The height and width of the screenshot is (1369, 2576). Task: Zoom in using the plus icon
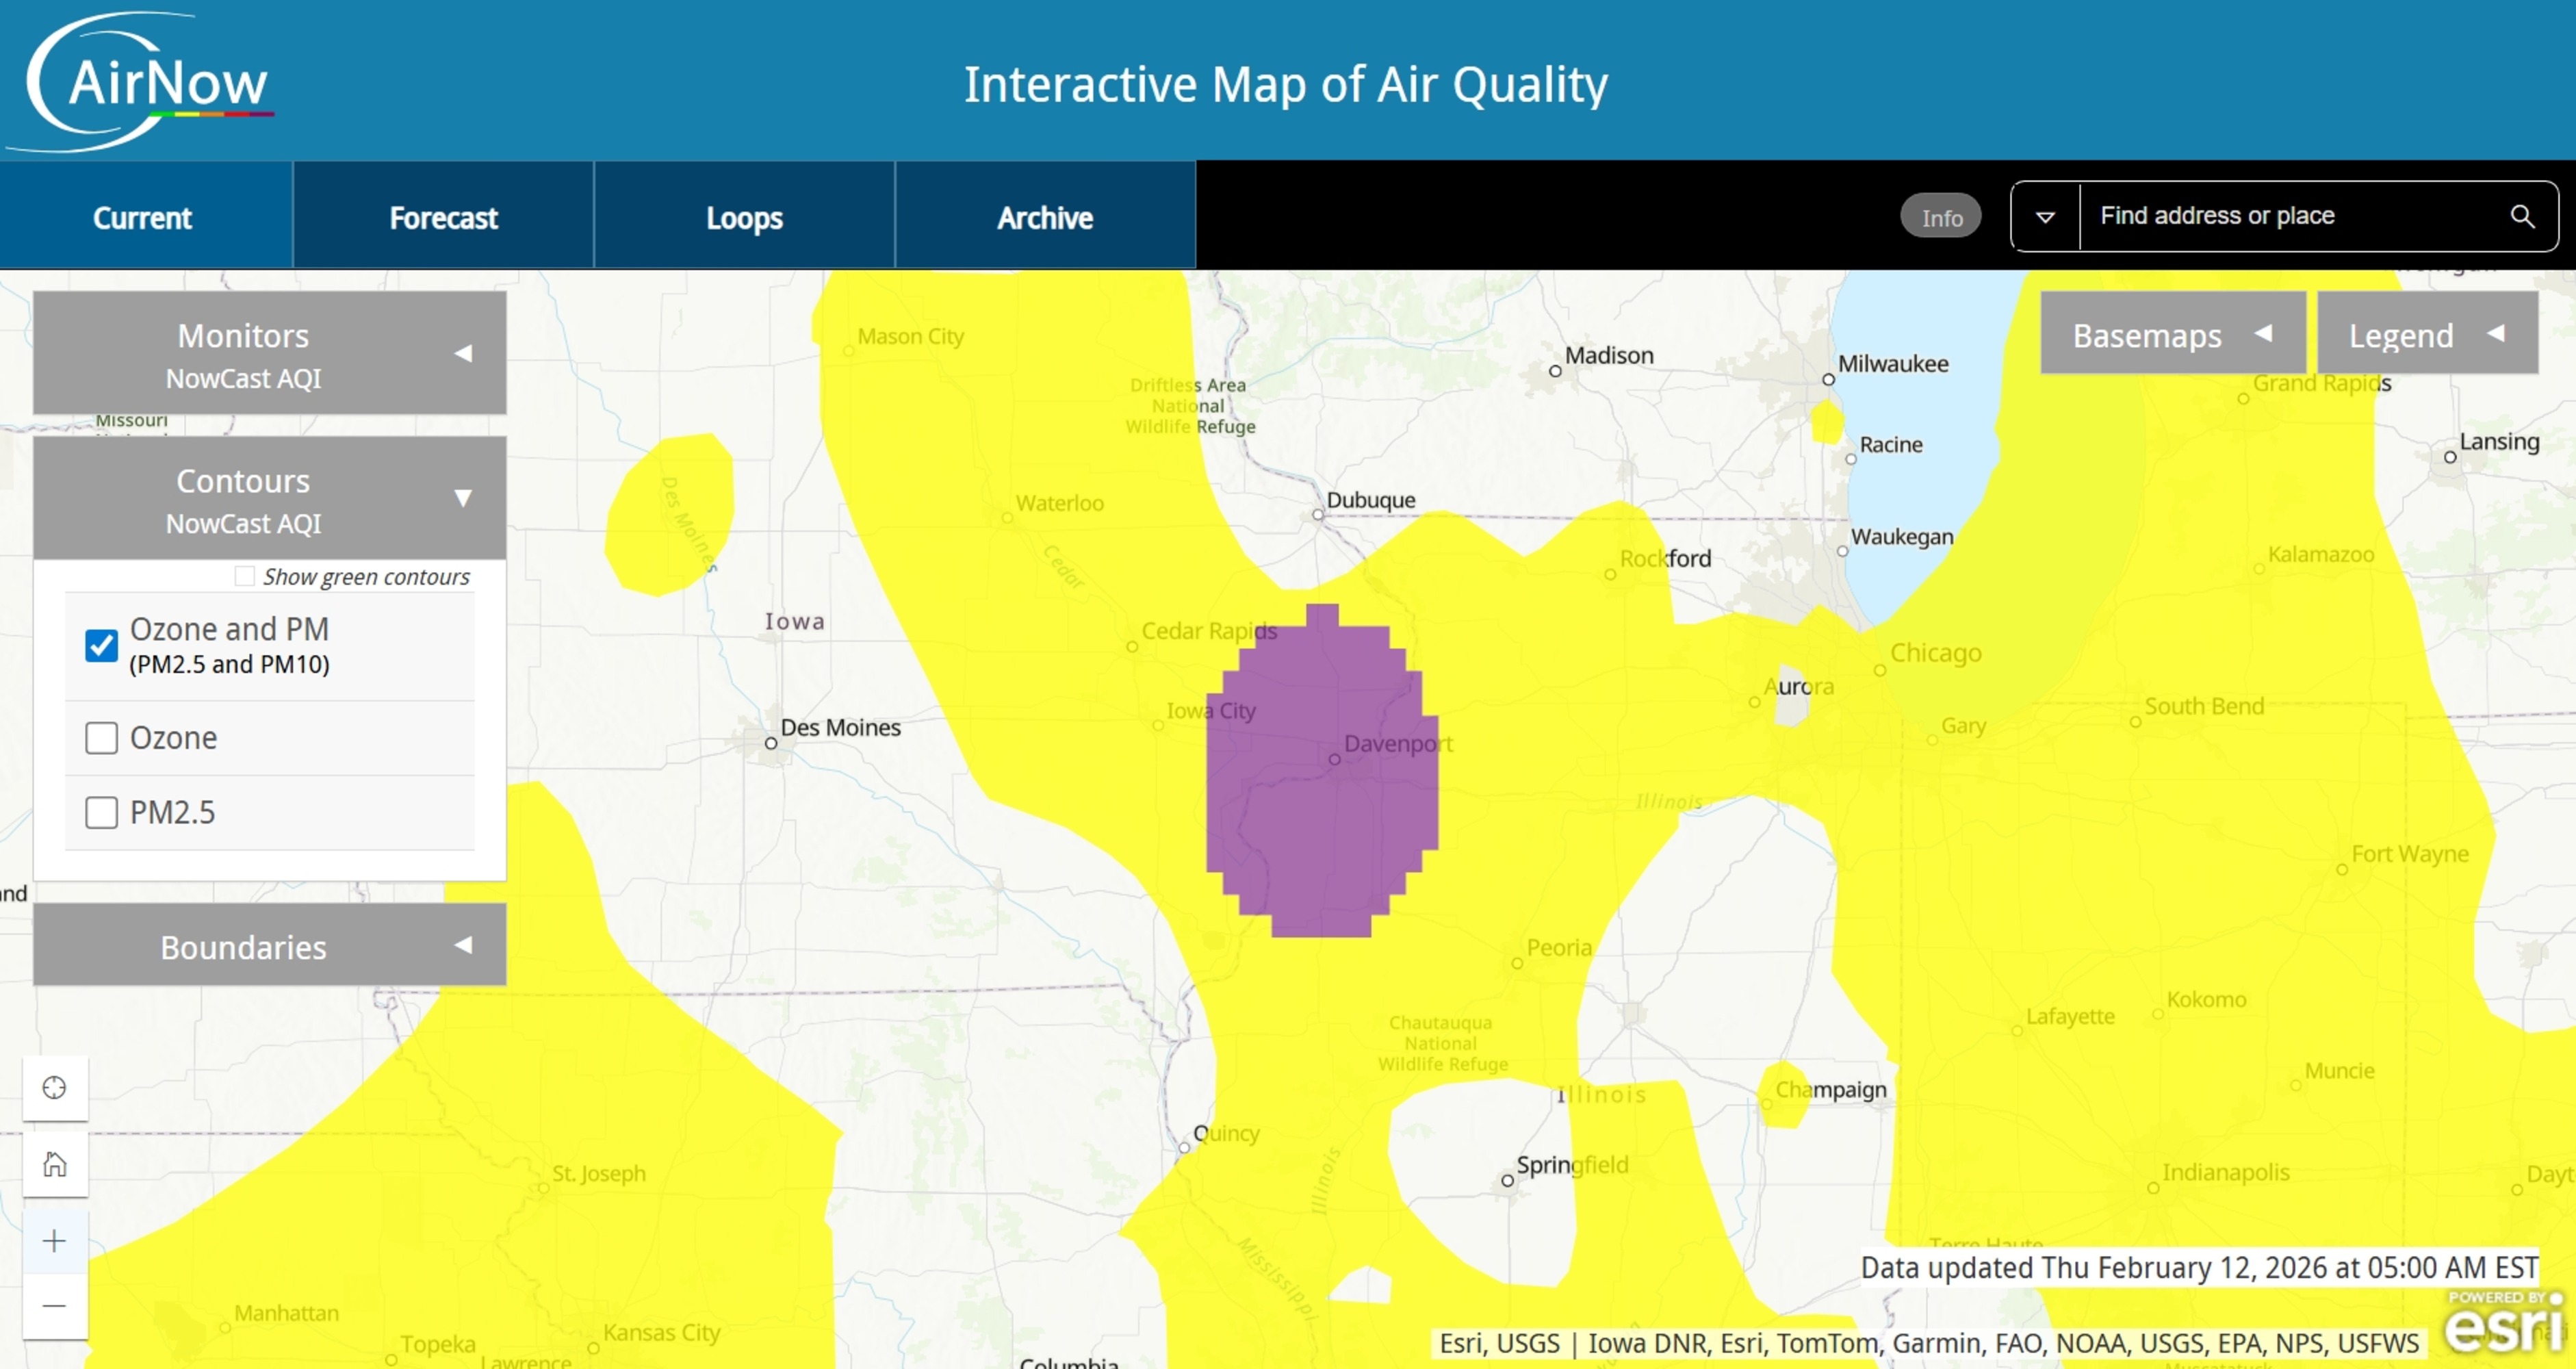[53, 1240]
